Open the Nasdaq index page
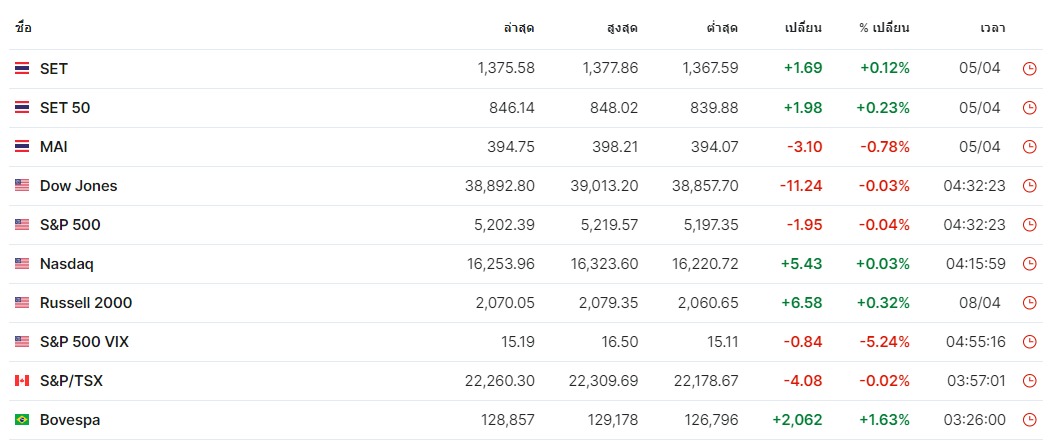This screenshot has width=1052, height=441. tap(67, 264)
